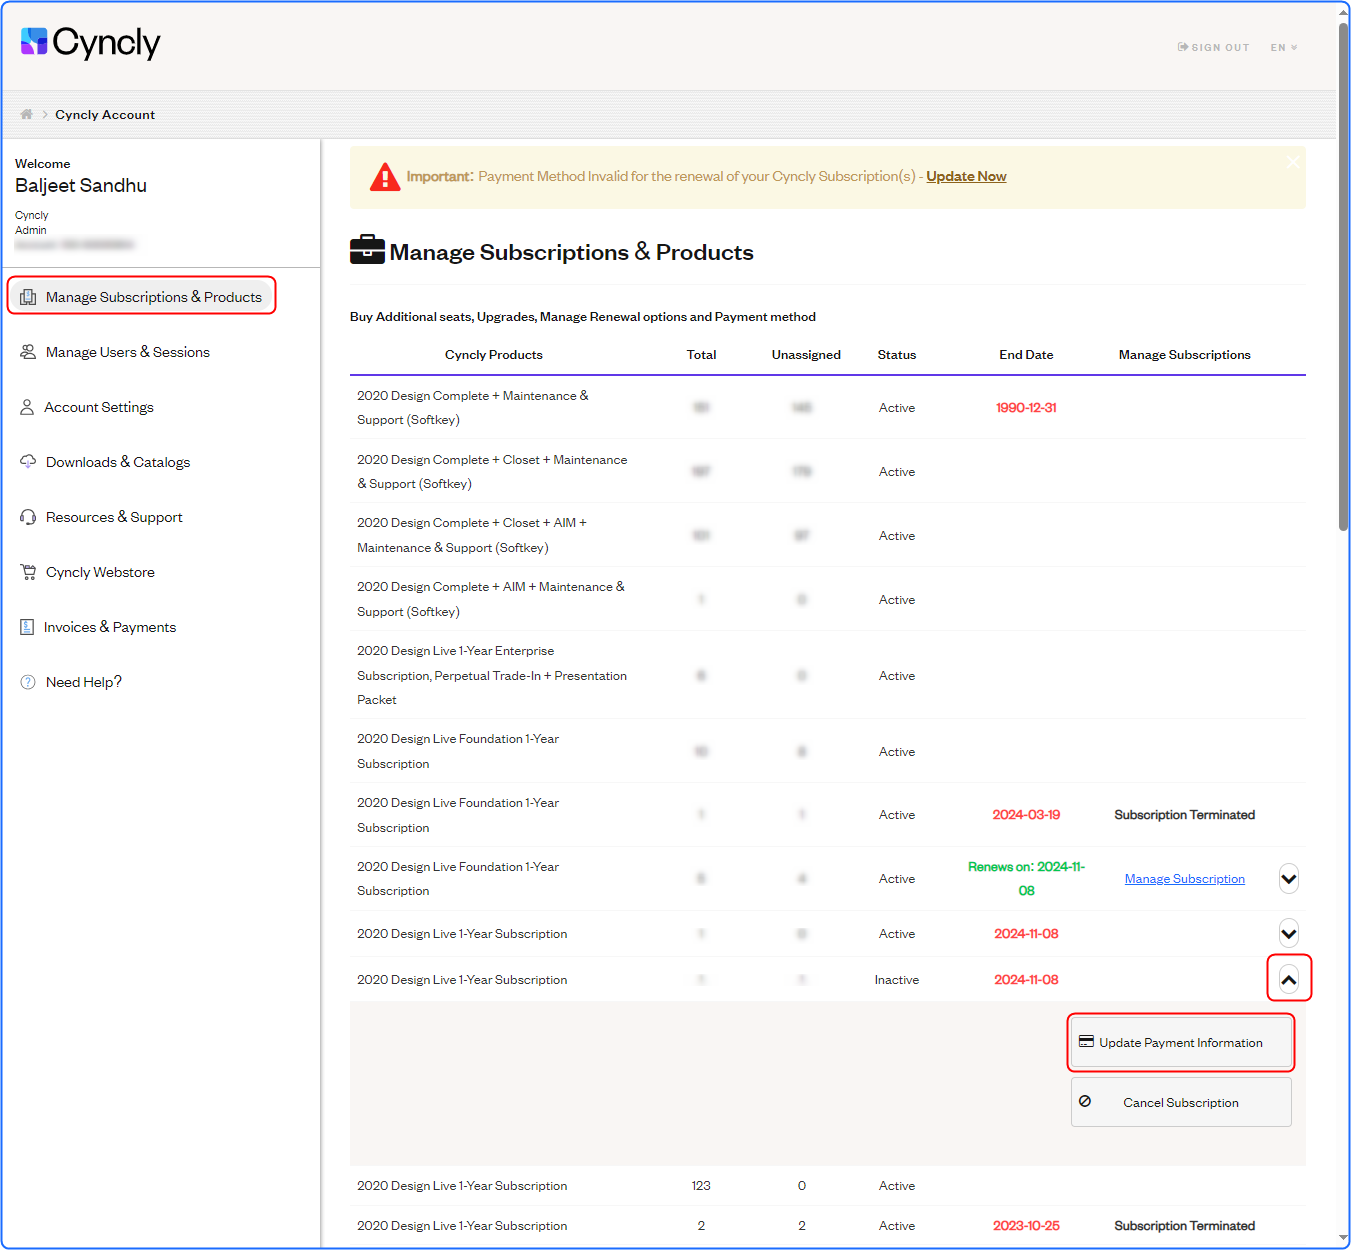Dismiss the payment warning banner
1351x1250 pixels.
click(x=1293, y=161)
